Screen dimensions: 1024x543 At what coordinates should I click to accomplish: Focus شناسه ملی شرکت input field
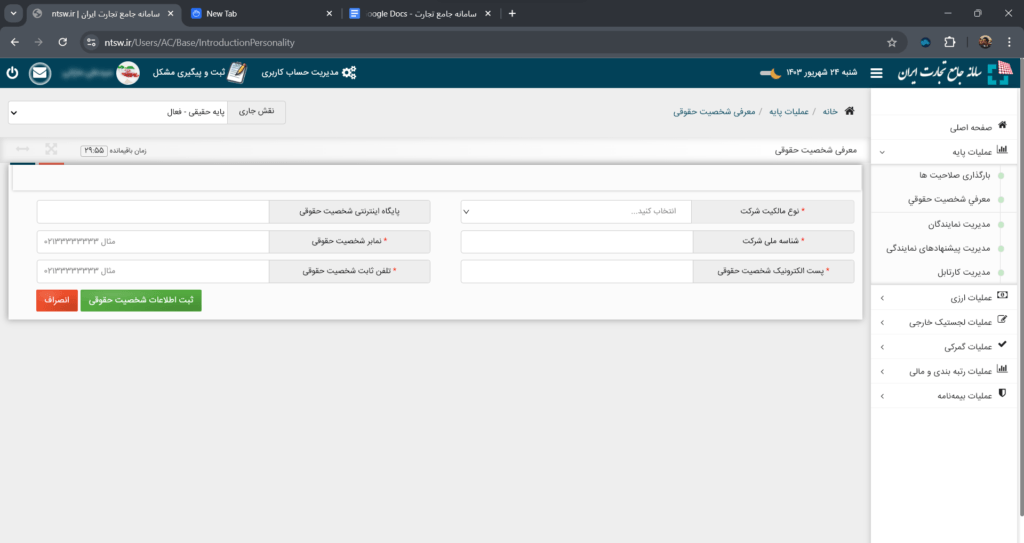pos(577,241)
